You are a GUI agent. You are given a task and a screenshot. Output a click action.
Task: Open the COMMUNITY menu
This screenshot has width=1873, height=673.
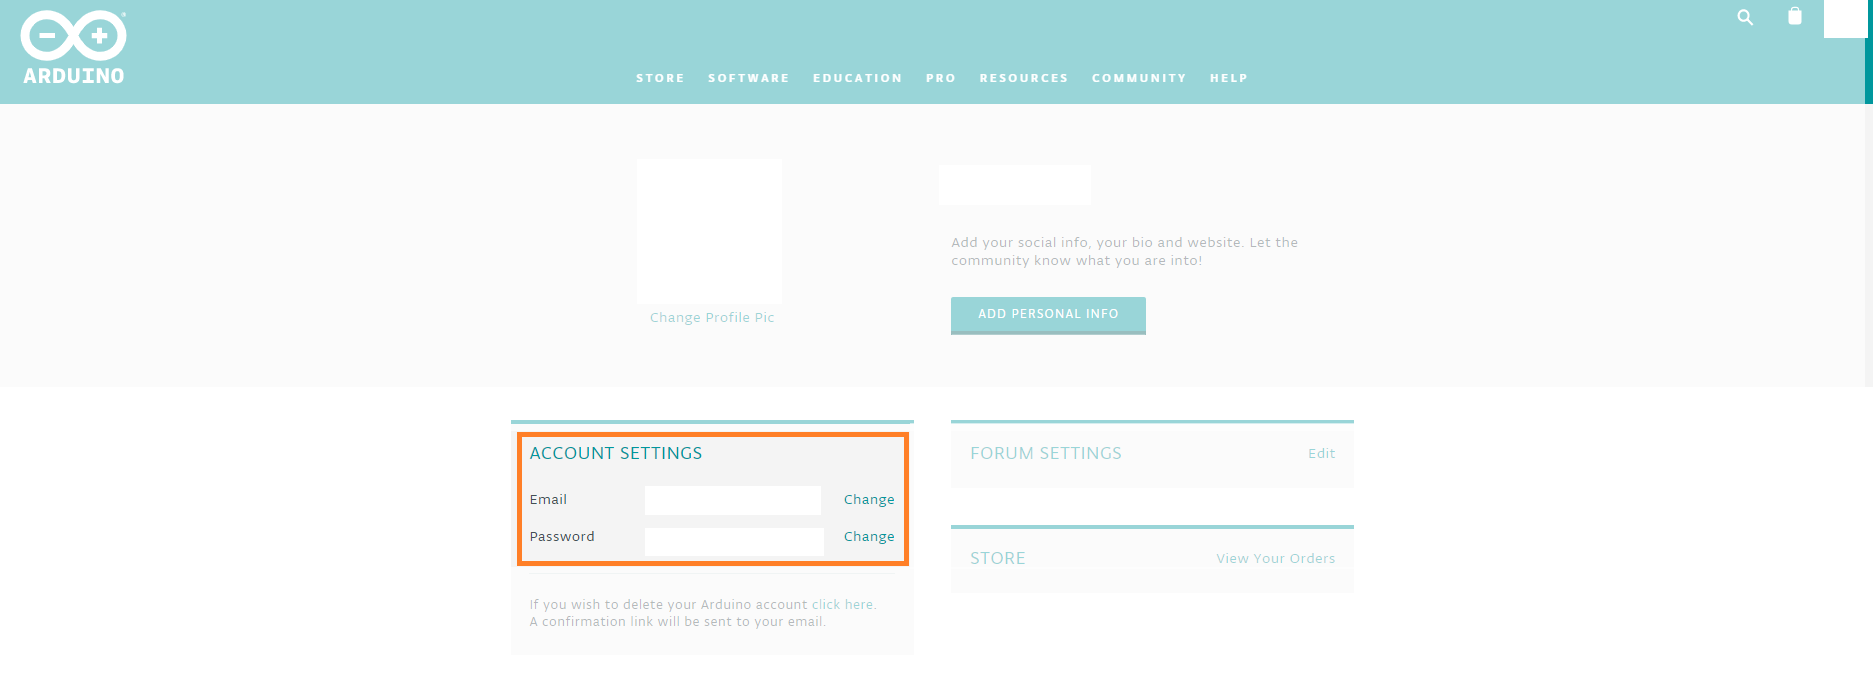[x=1139, y=78]
